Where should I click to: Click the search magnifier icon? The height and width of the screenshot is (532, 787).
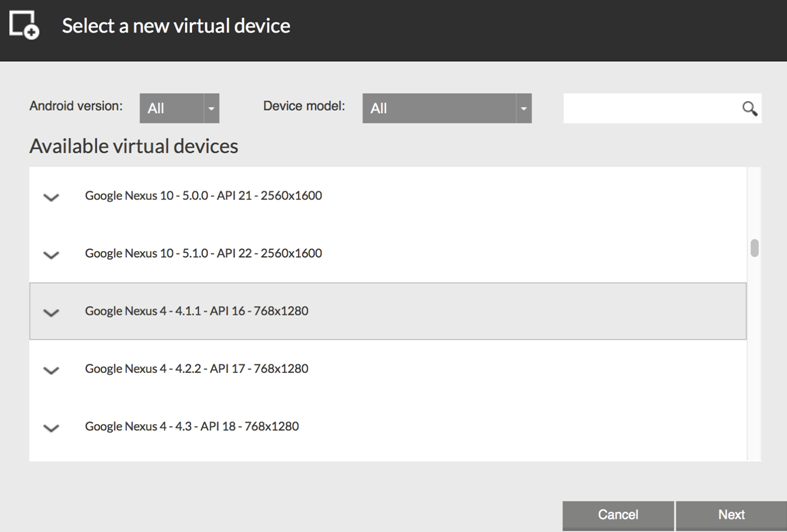click(x=749, y=108)
